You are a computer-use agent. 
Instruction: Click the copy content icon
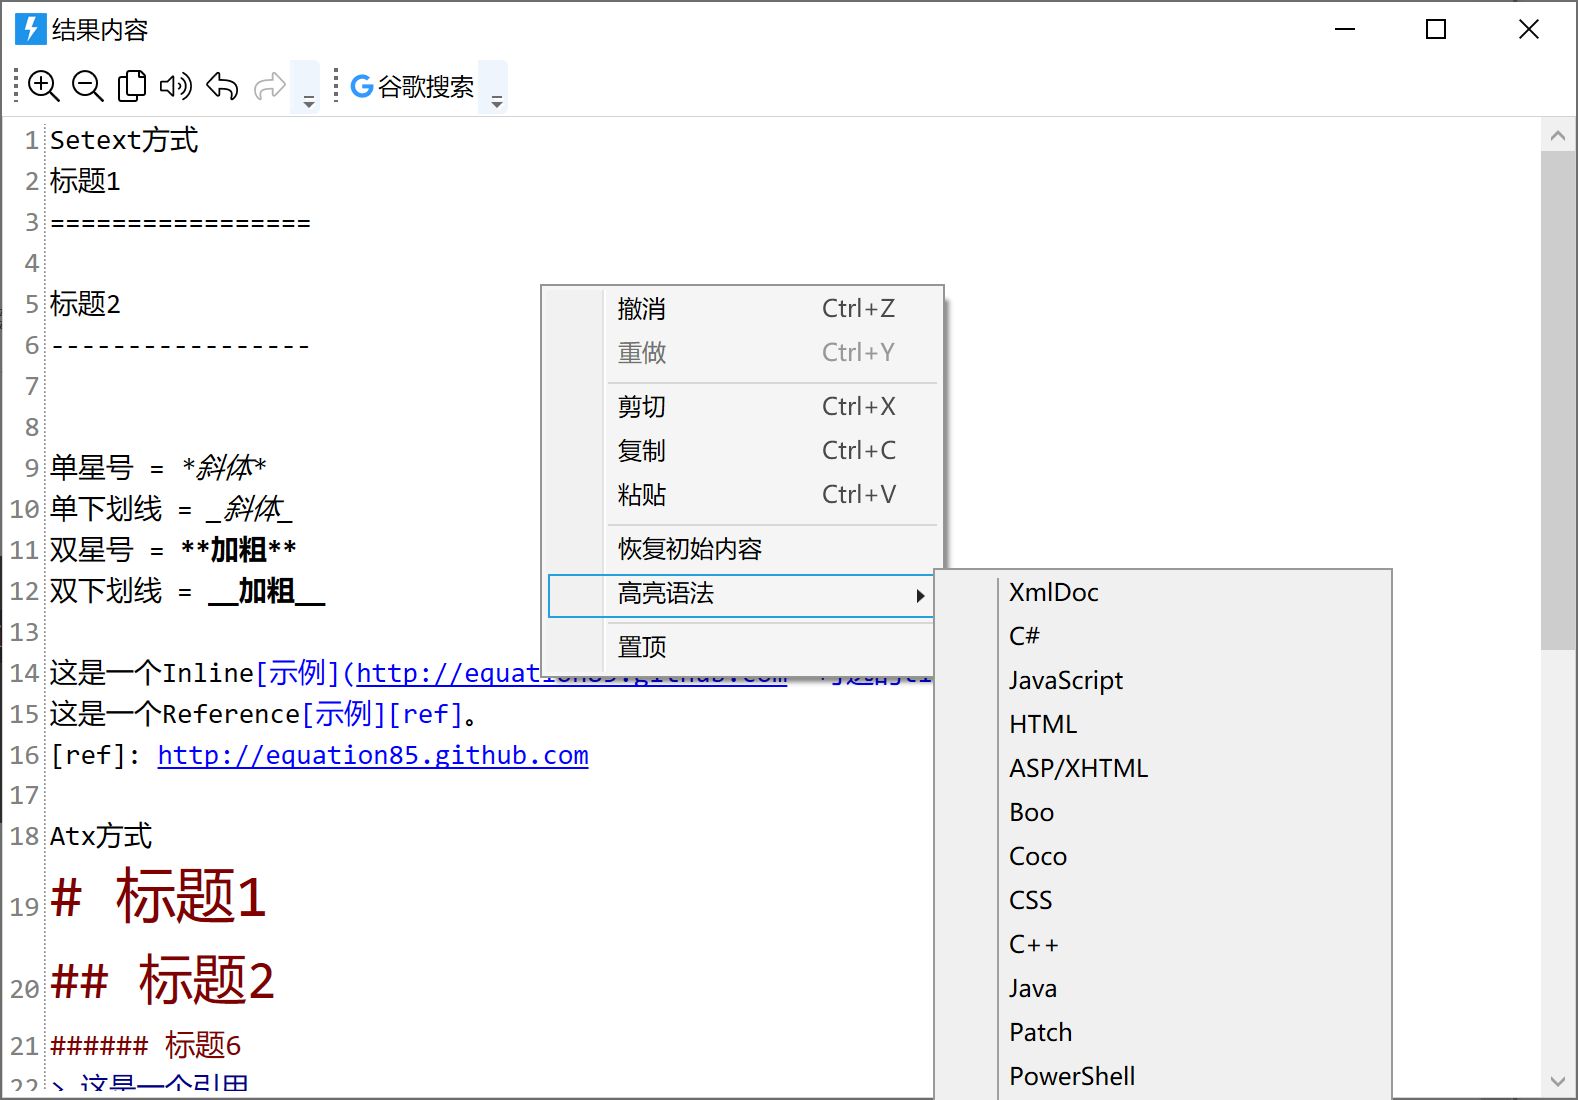(x=132, y=86)
